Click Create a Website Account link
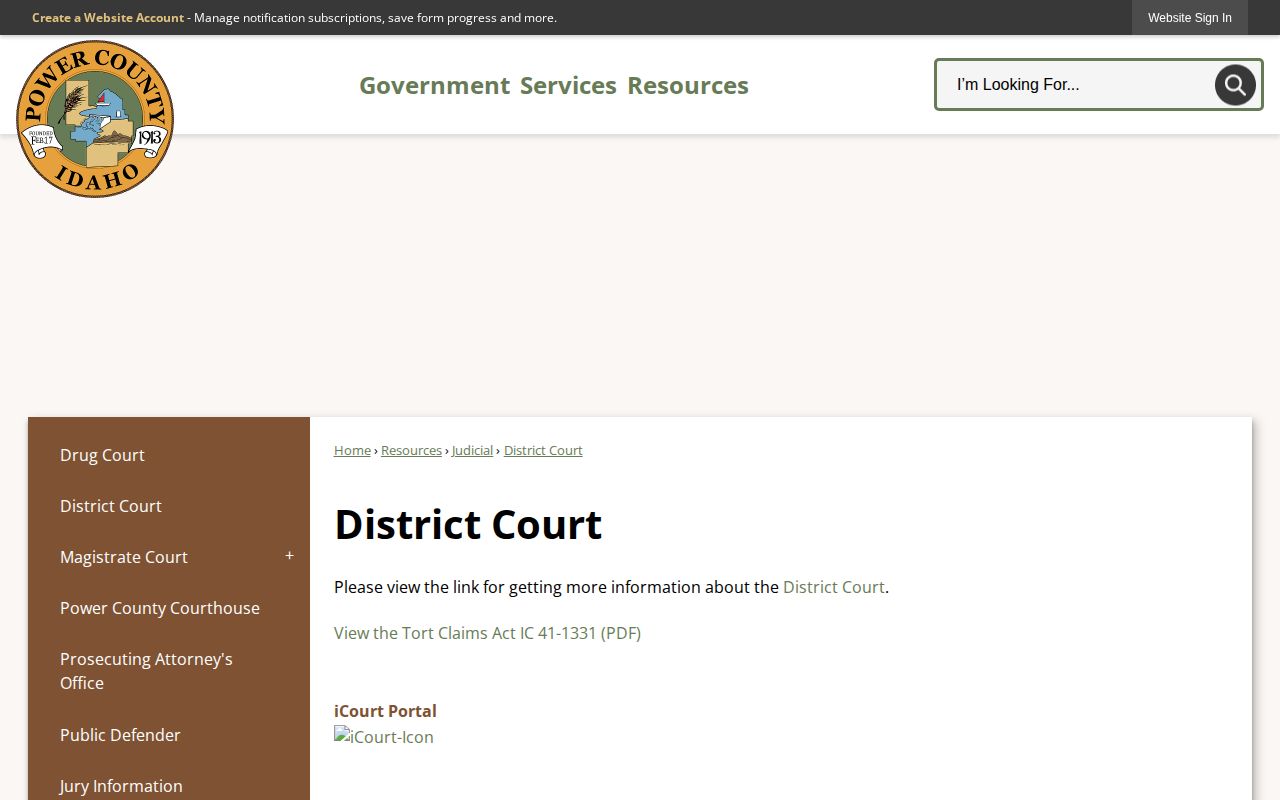Viewport: 1280px width, 800px height. point(108,18)
